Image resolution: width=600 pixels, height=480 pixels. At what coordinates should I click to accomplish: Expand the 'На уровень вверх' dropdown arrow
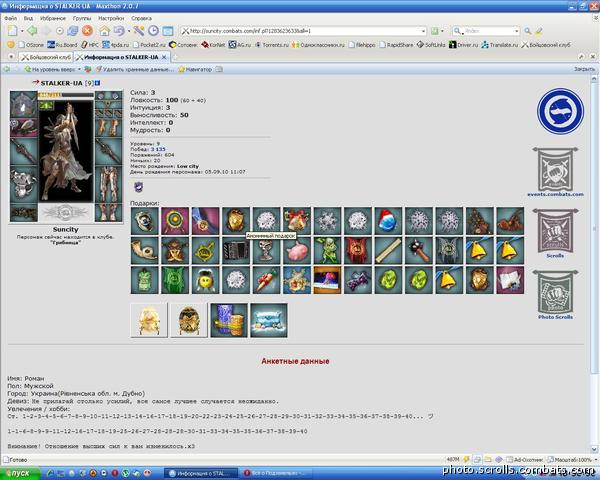pos(79,69)
